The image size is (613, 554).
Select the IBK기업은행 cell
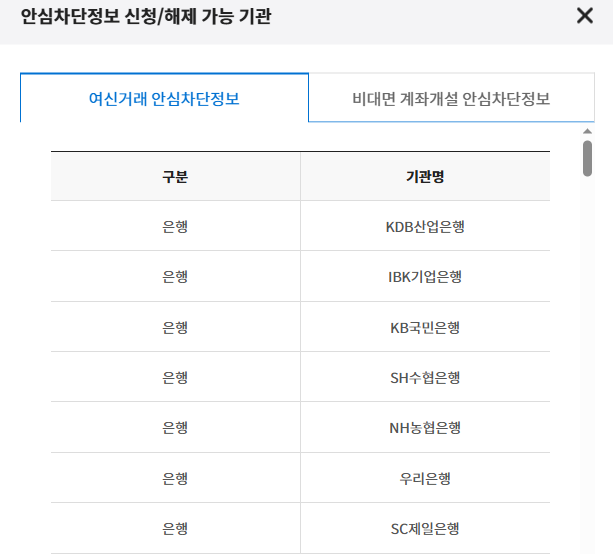pos(425,276)
